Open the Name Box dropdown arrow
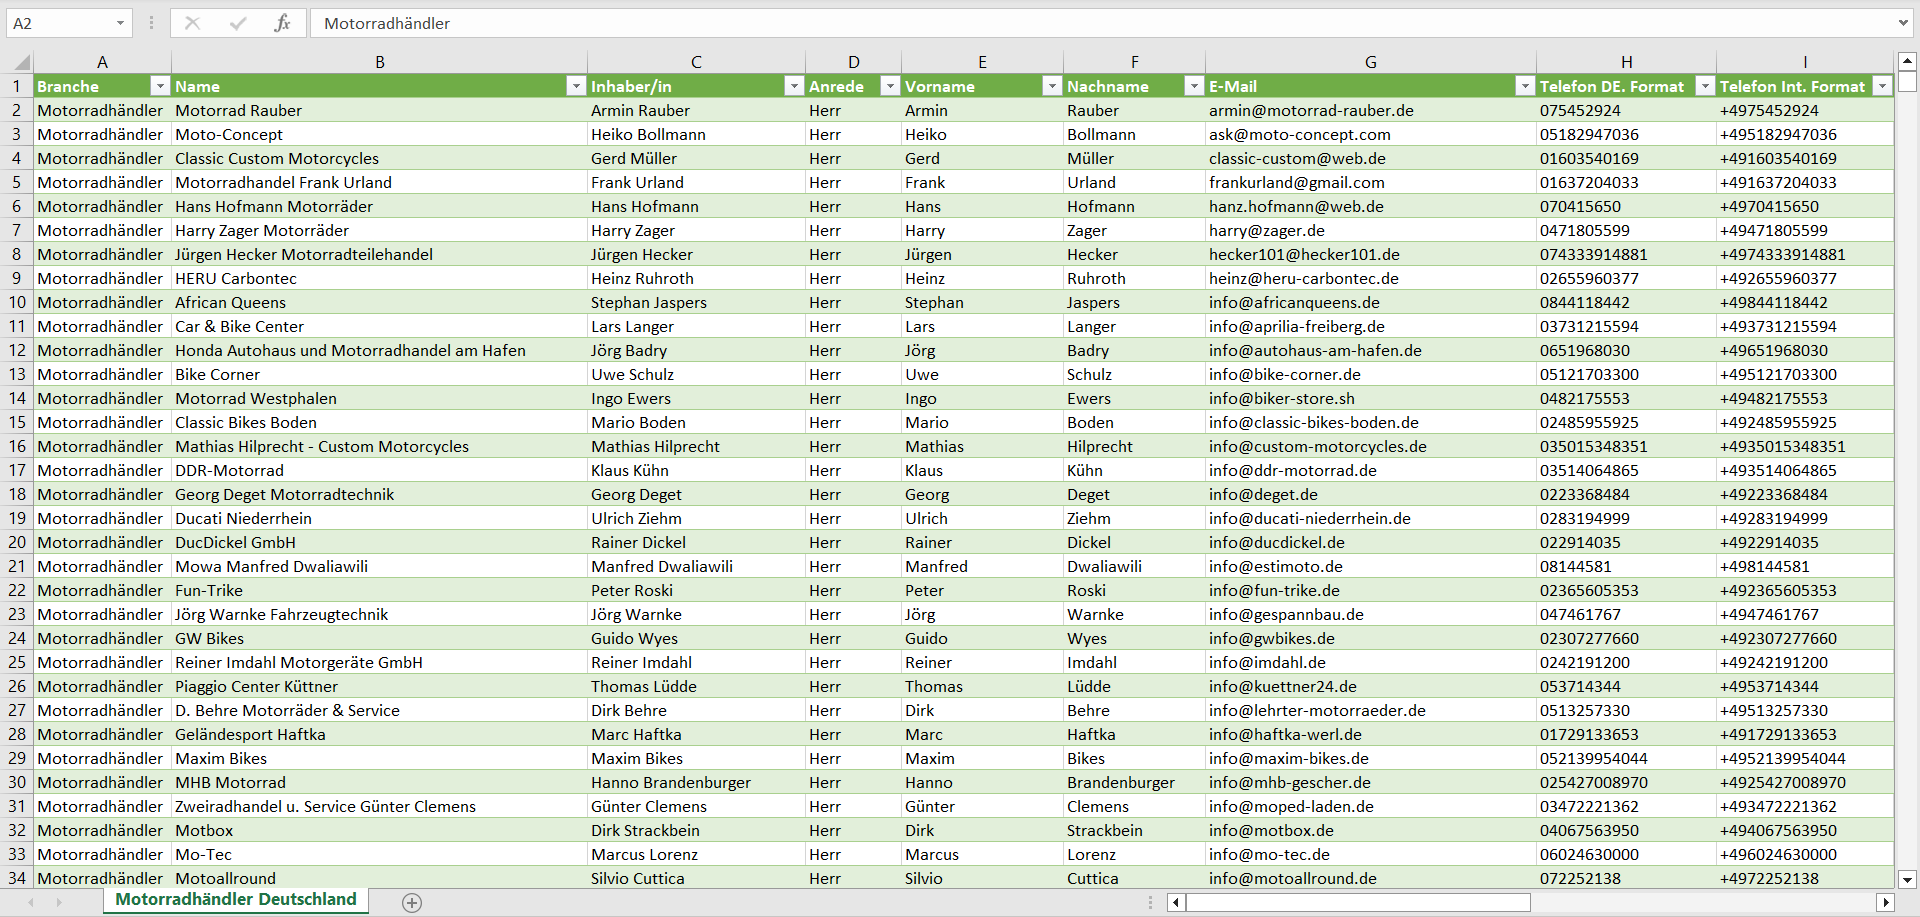This screenshot has height=917, width=1920. click(x=122, y=23)
